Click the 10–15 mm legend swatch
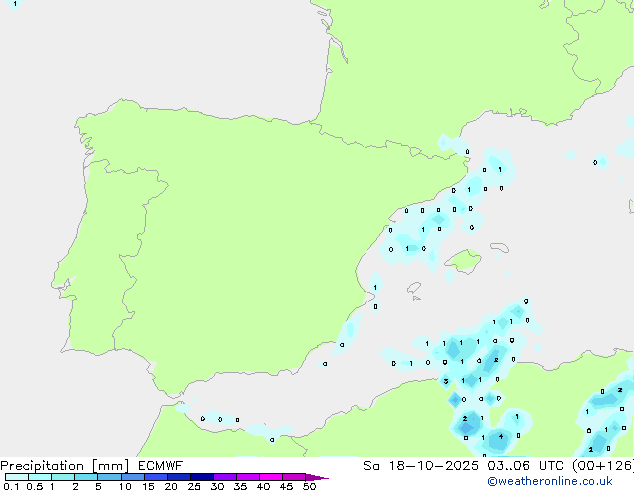The width and height of the screenshot is (634, 490). pos(132,477)
